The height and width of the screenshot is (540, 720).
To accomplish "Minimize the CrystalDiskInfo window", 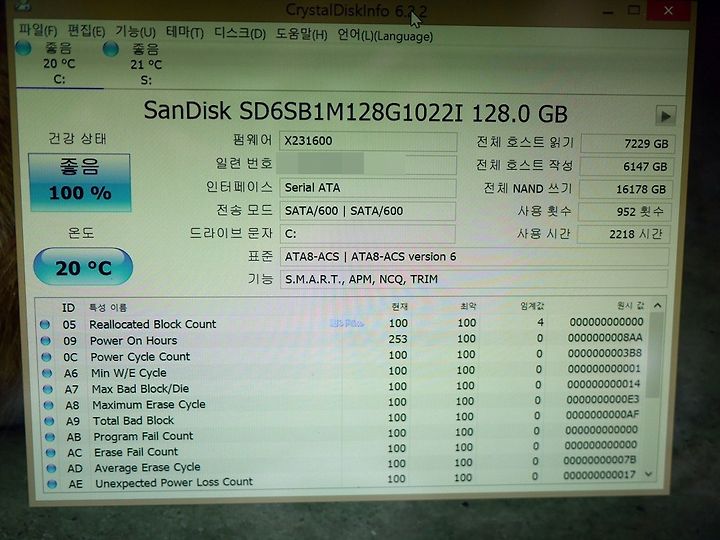I will (608, 11).
